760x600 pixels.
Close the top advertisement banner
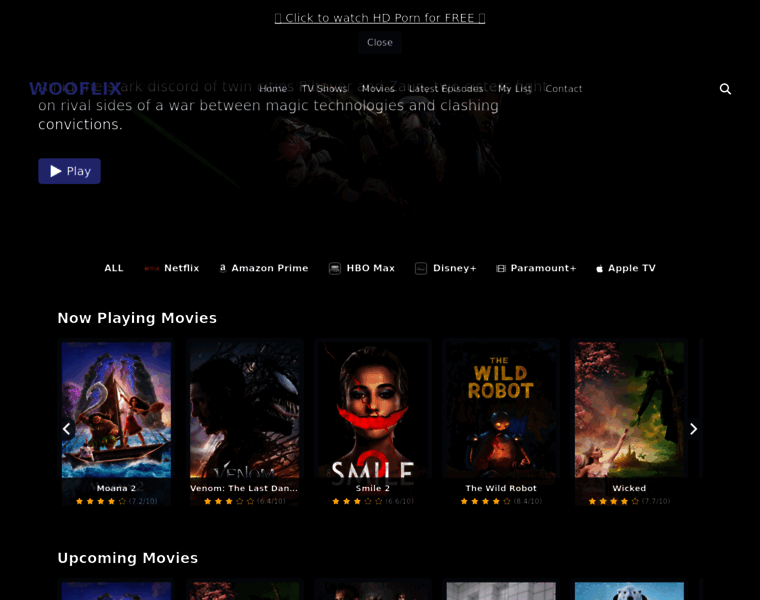click(x=380, y=42)
